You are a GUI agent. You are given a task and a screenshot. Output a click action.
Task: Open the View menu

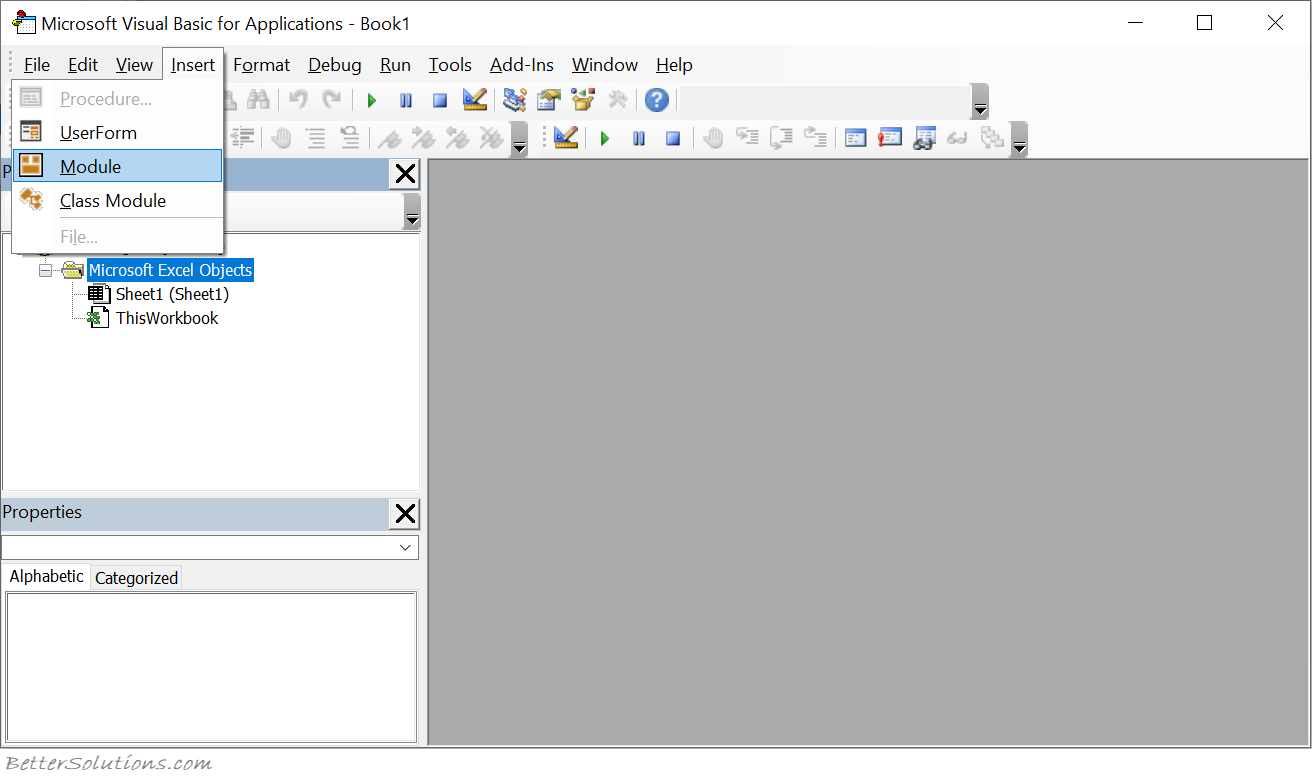134,65
